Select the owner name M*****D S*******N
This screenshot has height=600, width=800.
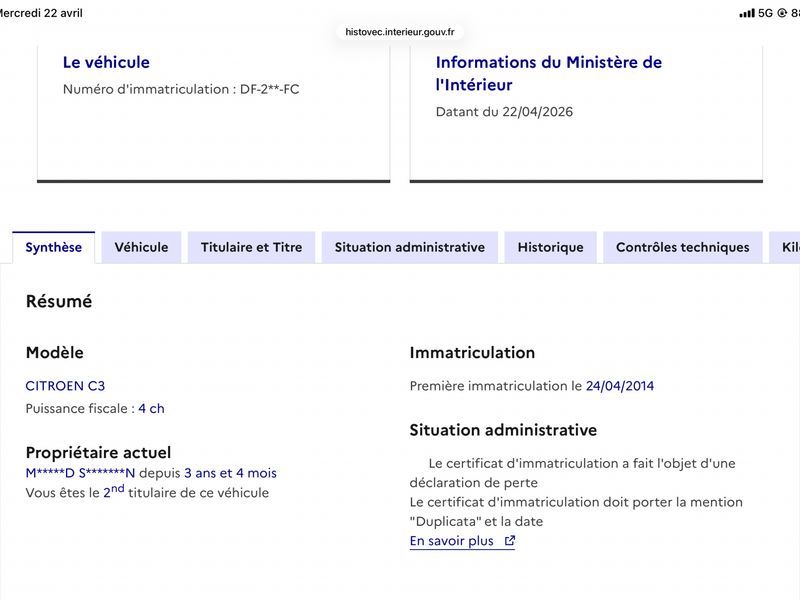click(x=80, y=473)
